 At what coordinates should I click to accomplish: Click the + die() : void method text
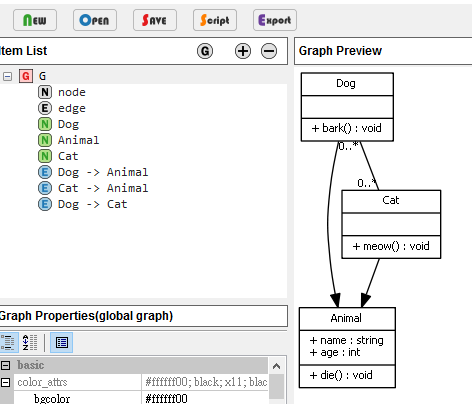pos(341,375)
